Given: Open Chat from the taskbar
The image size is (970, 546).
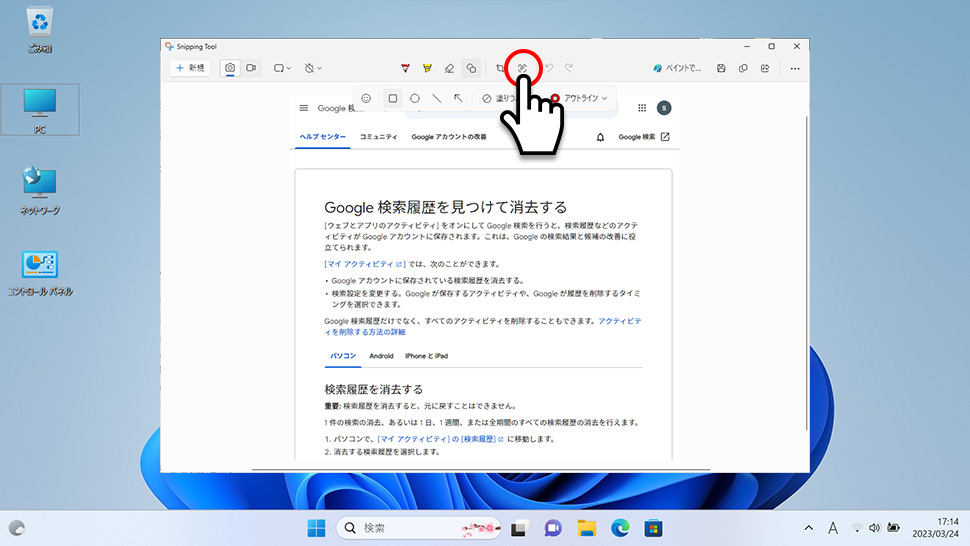Looking at the screenshot, I should click(552, 528).
